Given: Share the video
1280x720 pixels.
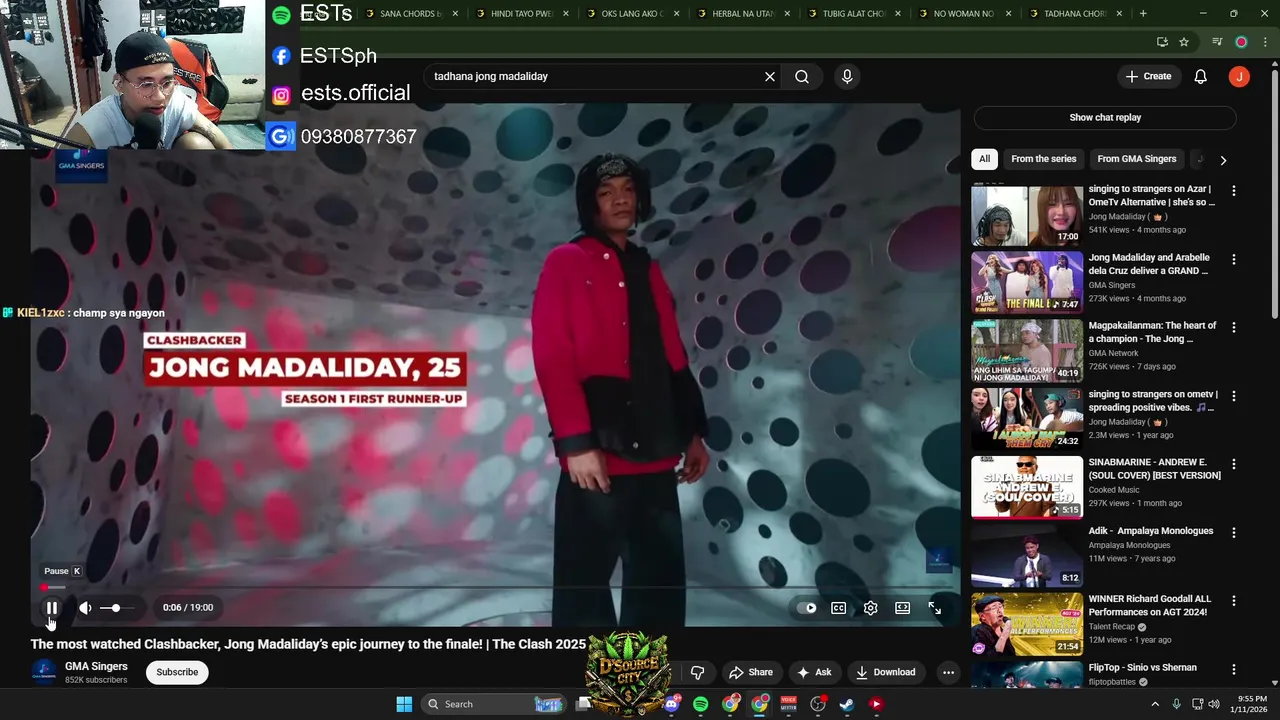Looking at the screenshot, I should coord(751,672).
